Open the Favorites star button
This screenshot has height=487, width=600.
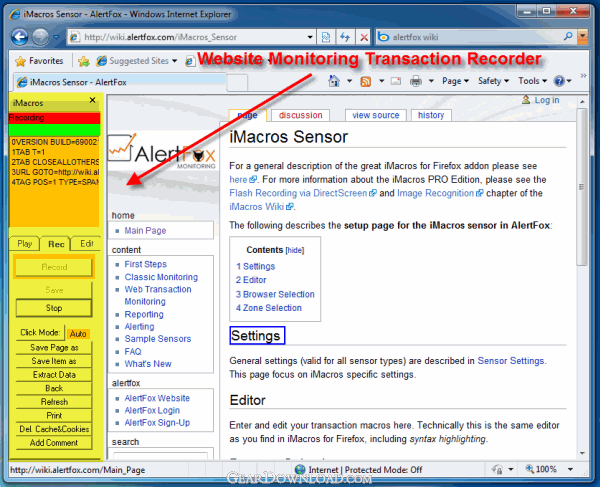coord(39,61)
